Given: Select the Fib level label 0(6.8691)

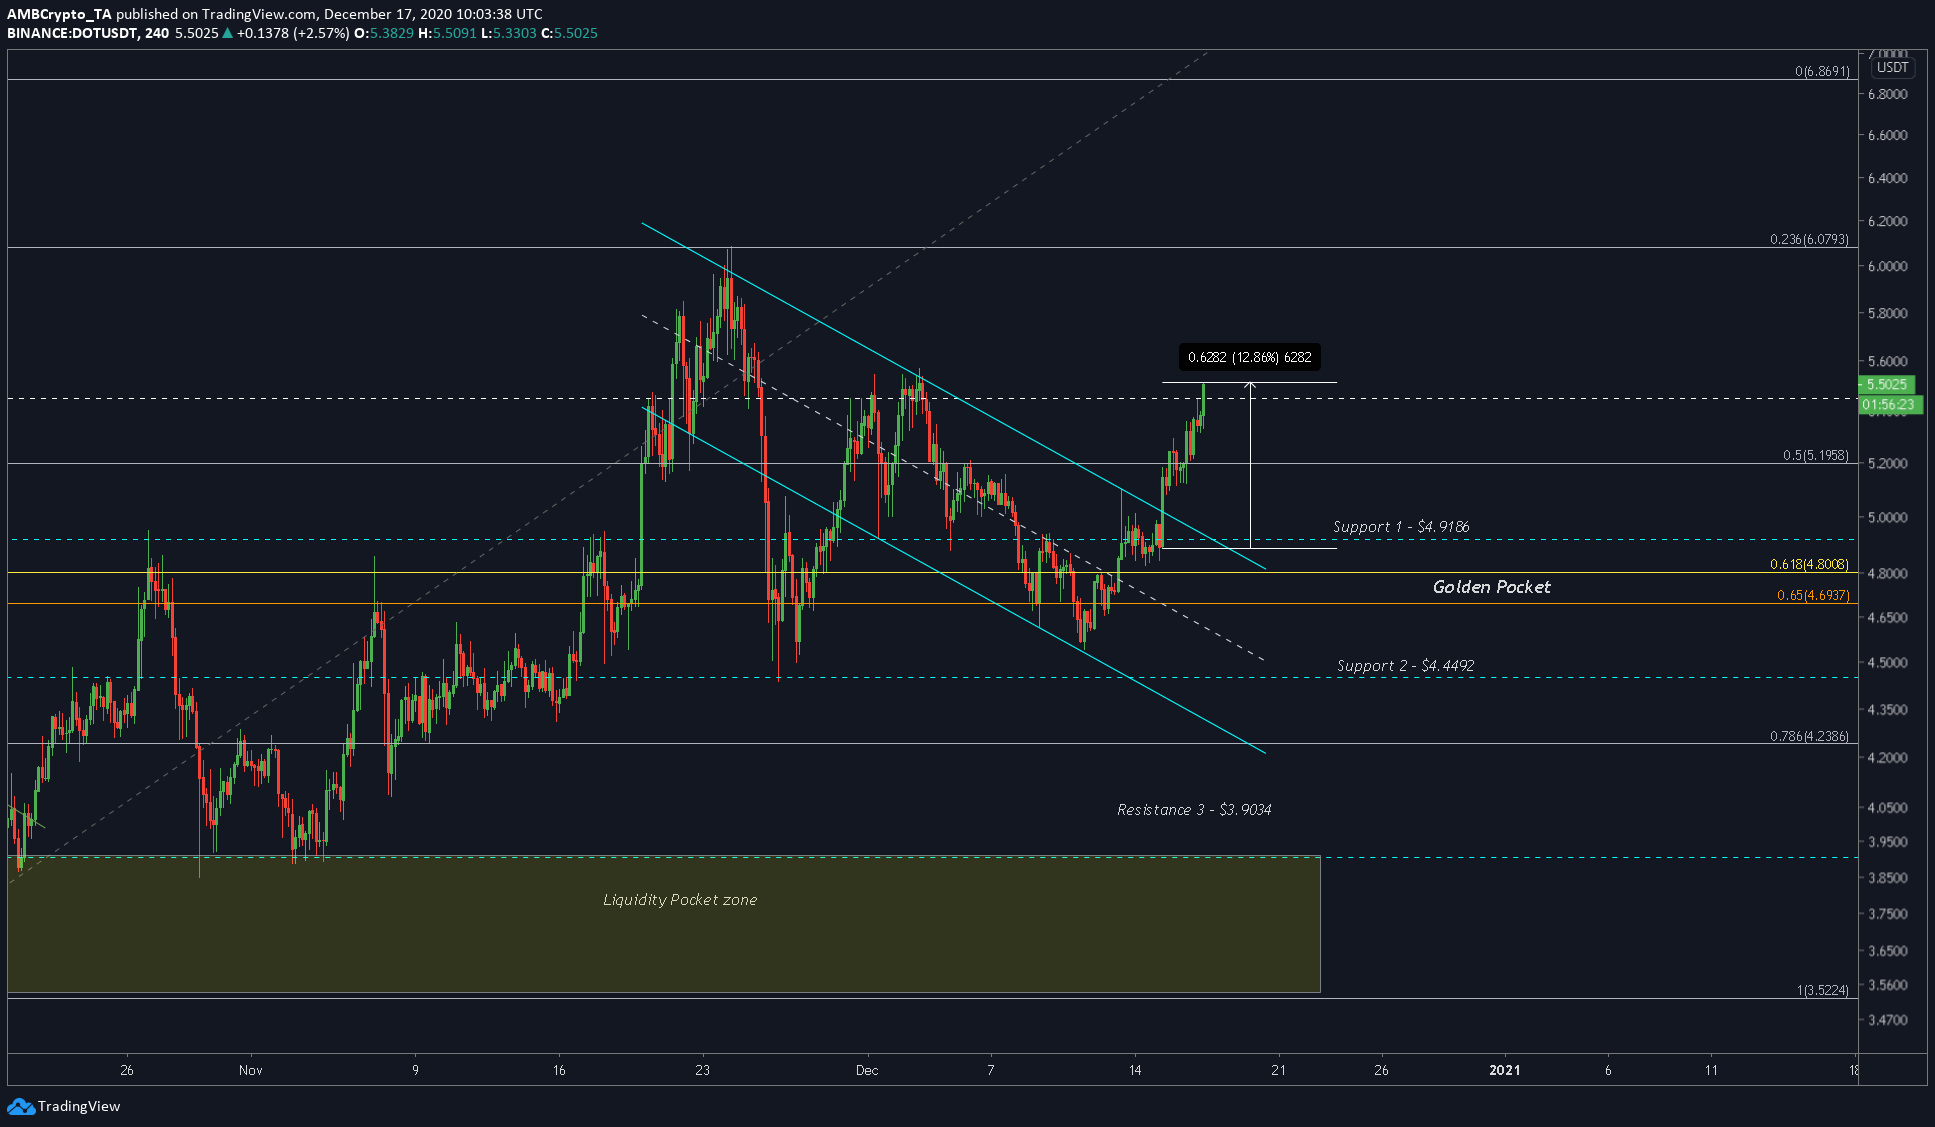Looking at the screenshot, I should [x=1821, y=71].
